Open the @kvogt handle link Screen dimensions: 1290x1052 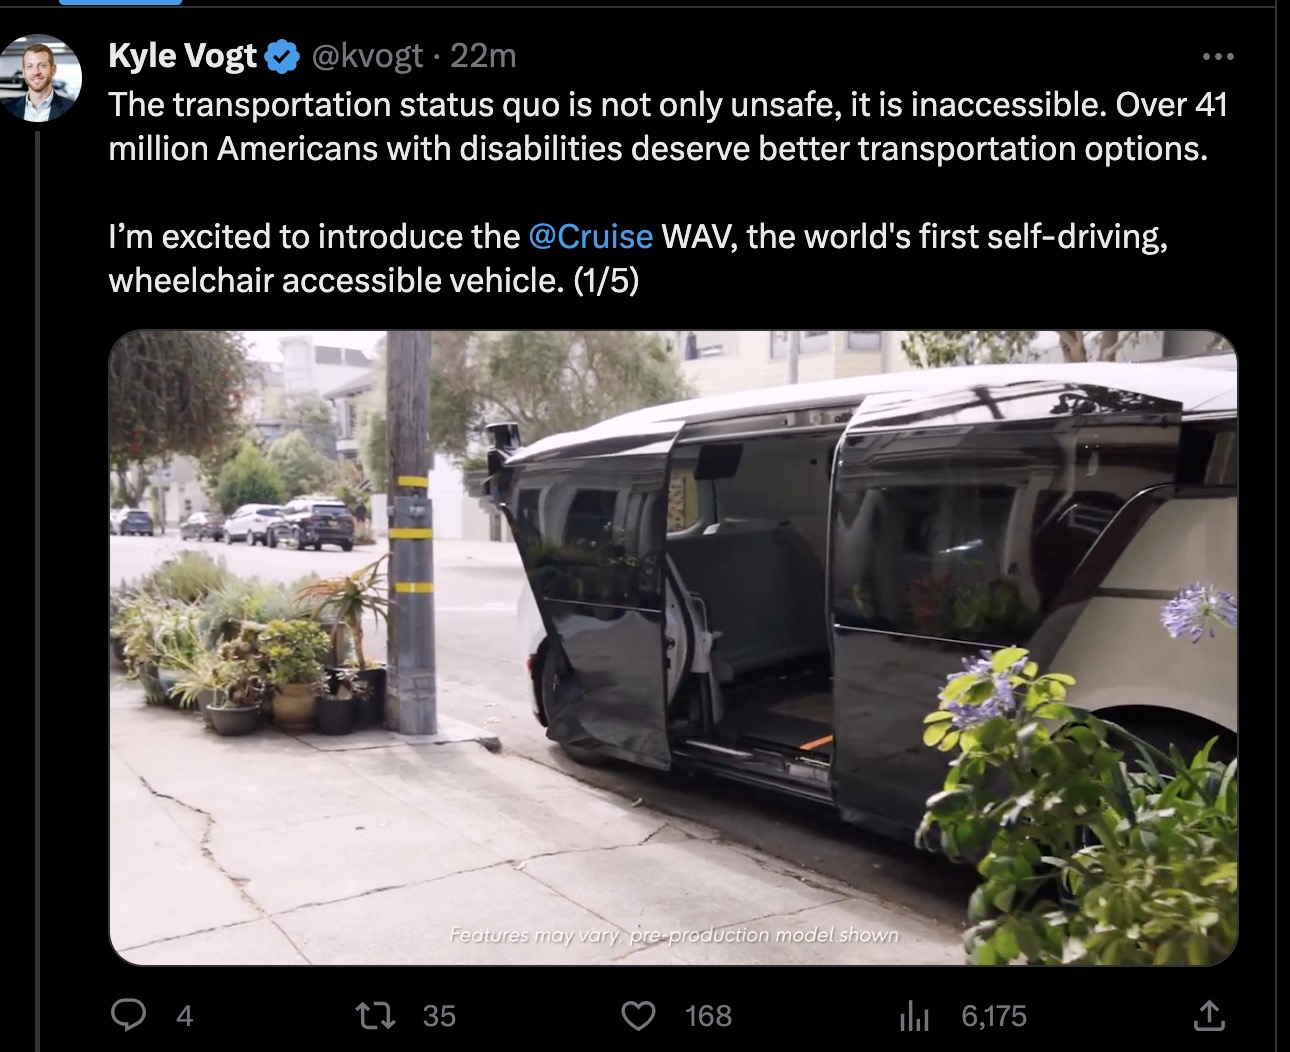tap(368, 56)
